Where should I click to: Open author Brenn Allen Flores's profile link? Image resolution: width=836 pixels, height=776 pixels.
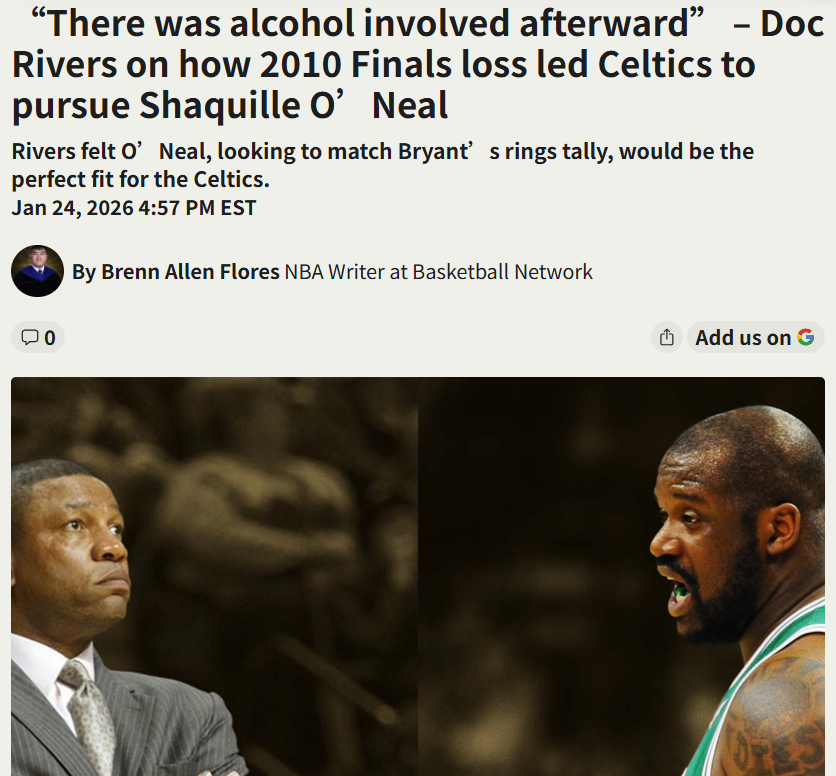pyautogui.click(x=190, y=271)
